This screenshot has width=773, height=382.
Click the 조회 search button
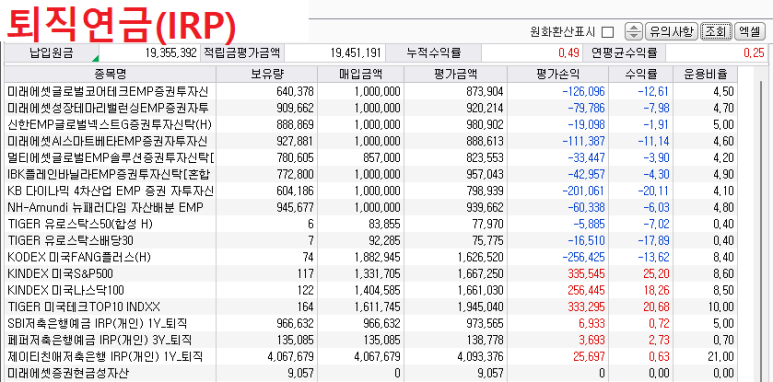[716, 32]
